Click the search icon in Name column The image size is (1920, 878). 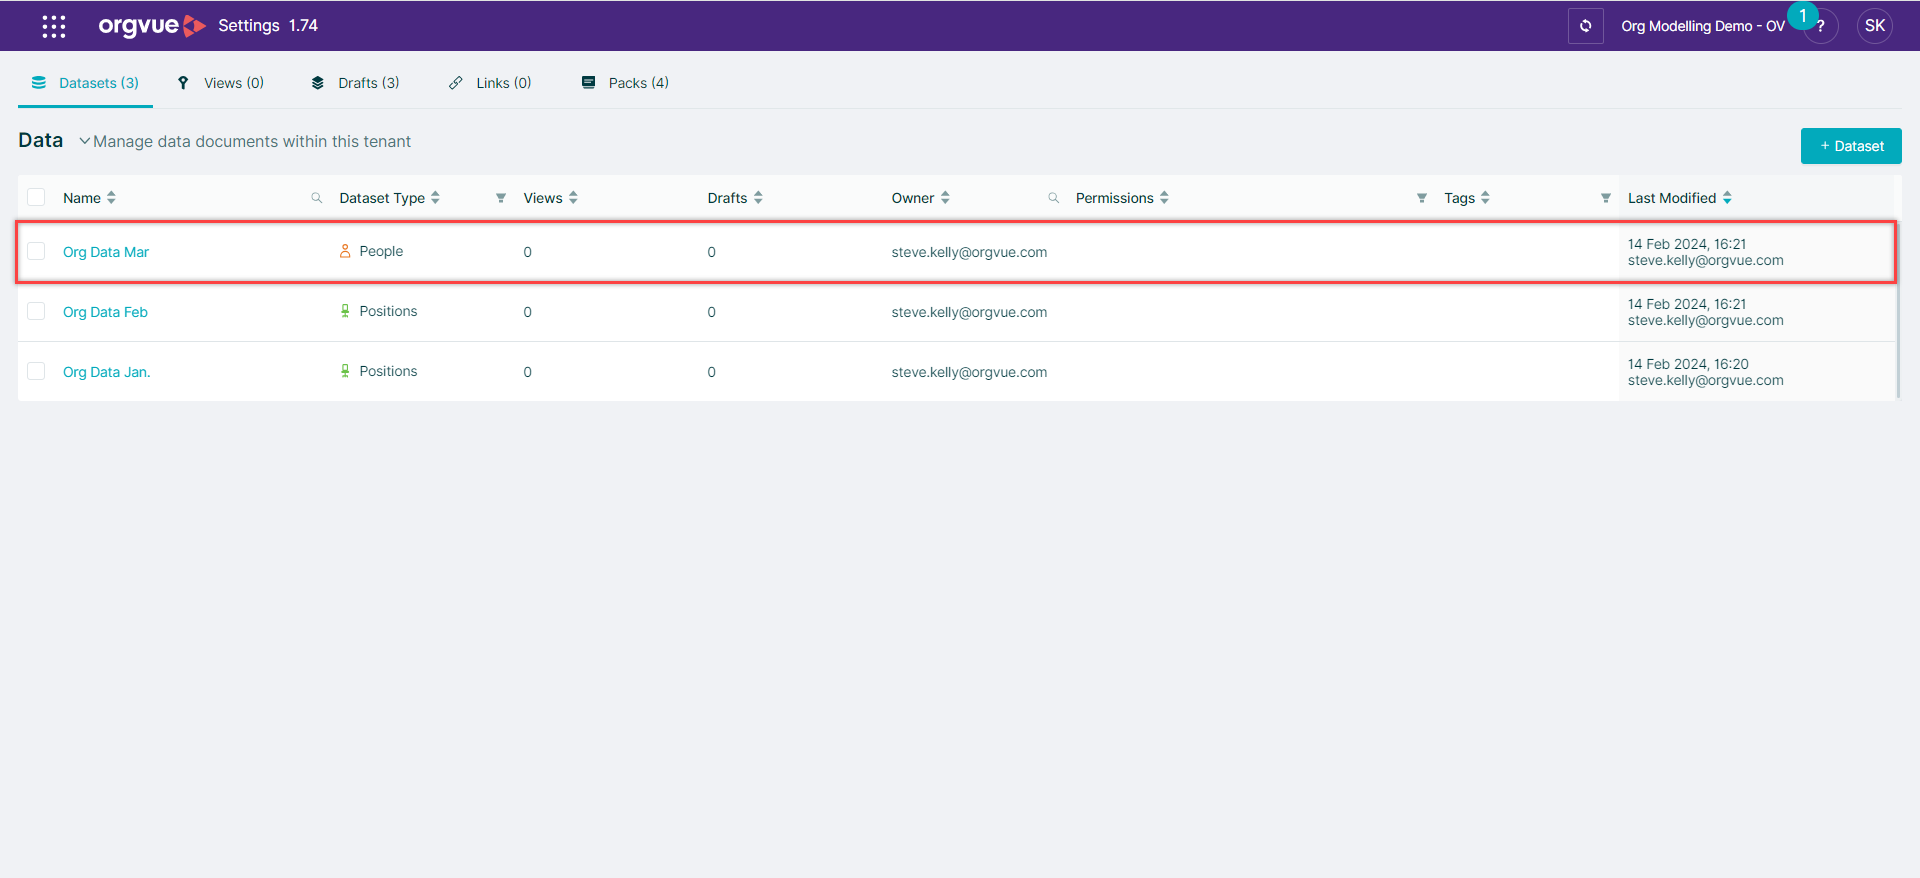pyautogui.click(x=317, y=198)
